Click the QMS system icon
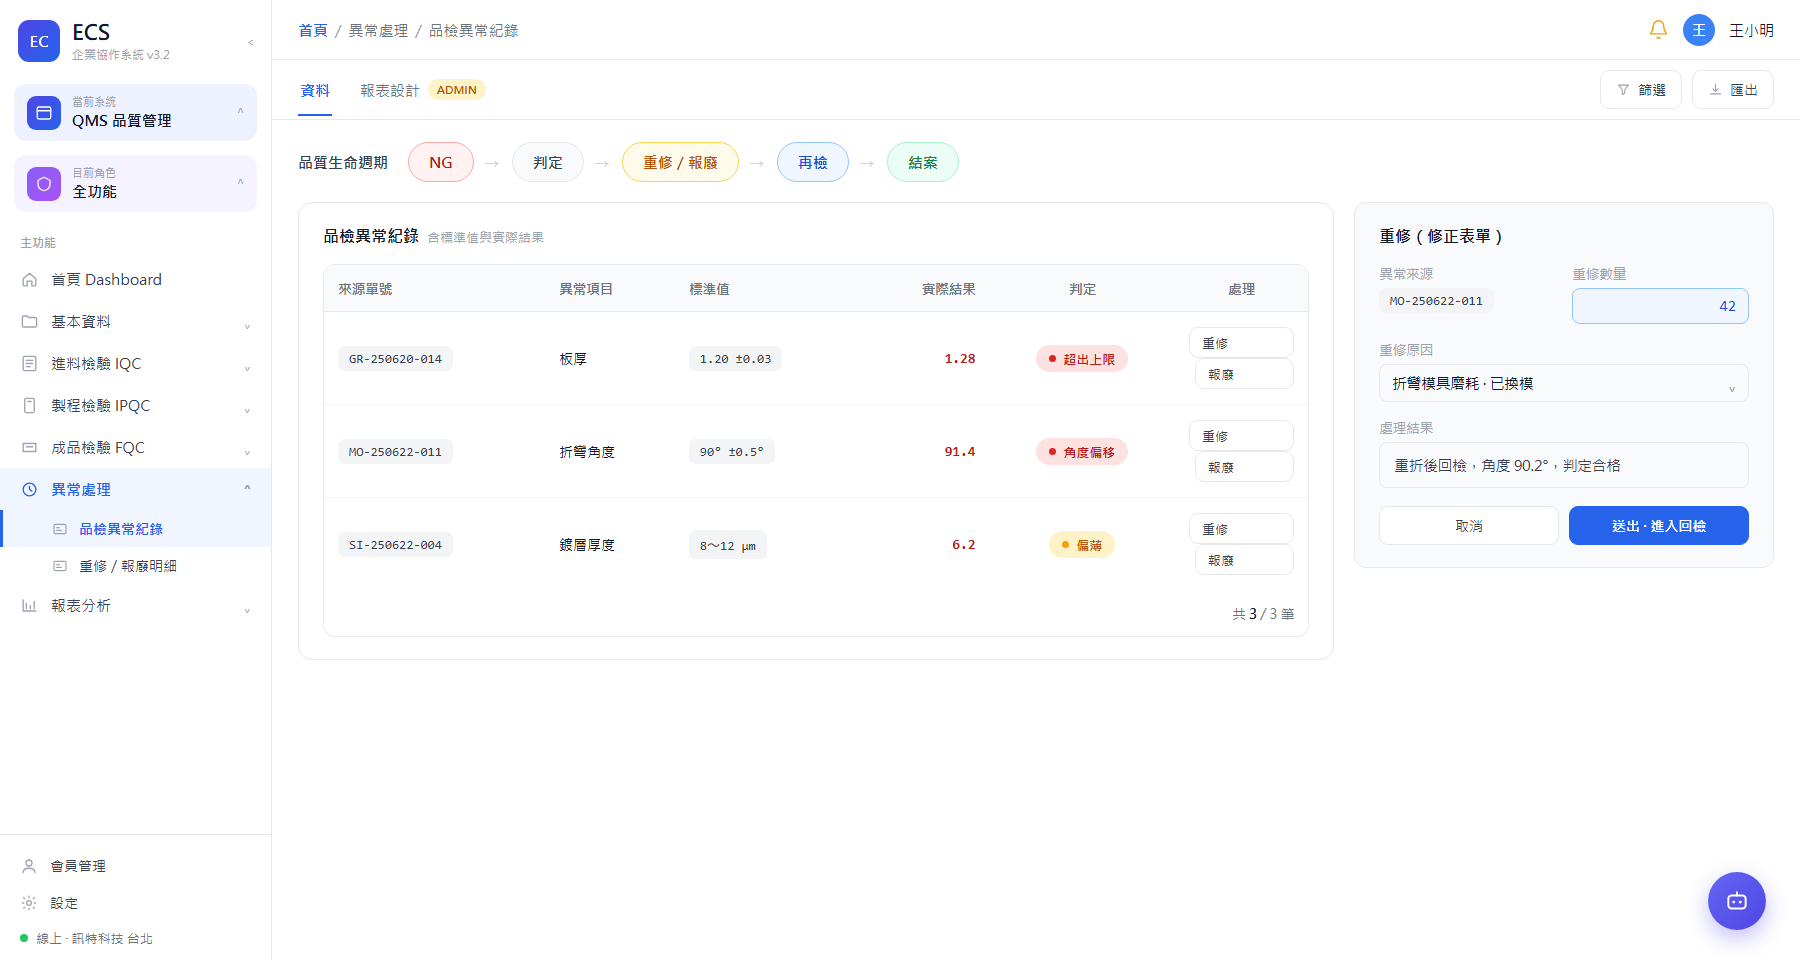The image size is (1800, 960). point(43,113)
